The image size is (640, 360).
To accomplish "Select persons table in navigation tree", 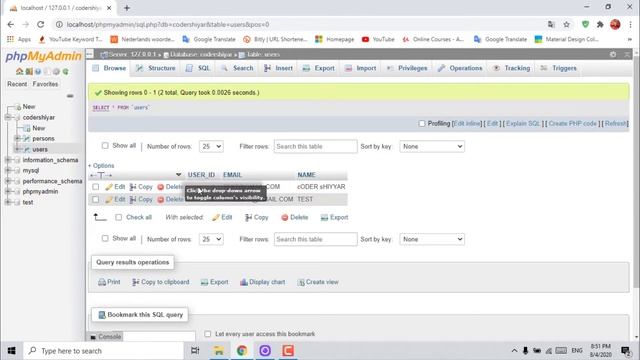I will pos(43,139).
